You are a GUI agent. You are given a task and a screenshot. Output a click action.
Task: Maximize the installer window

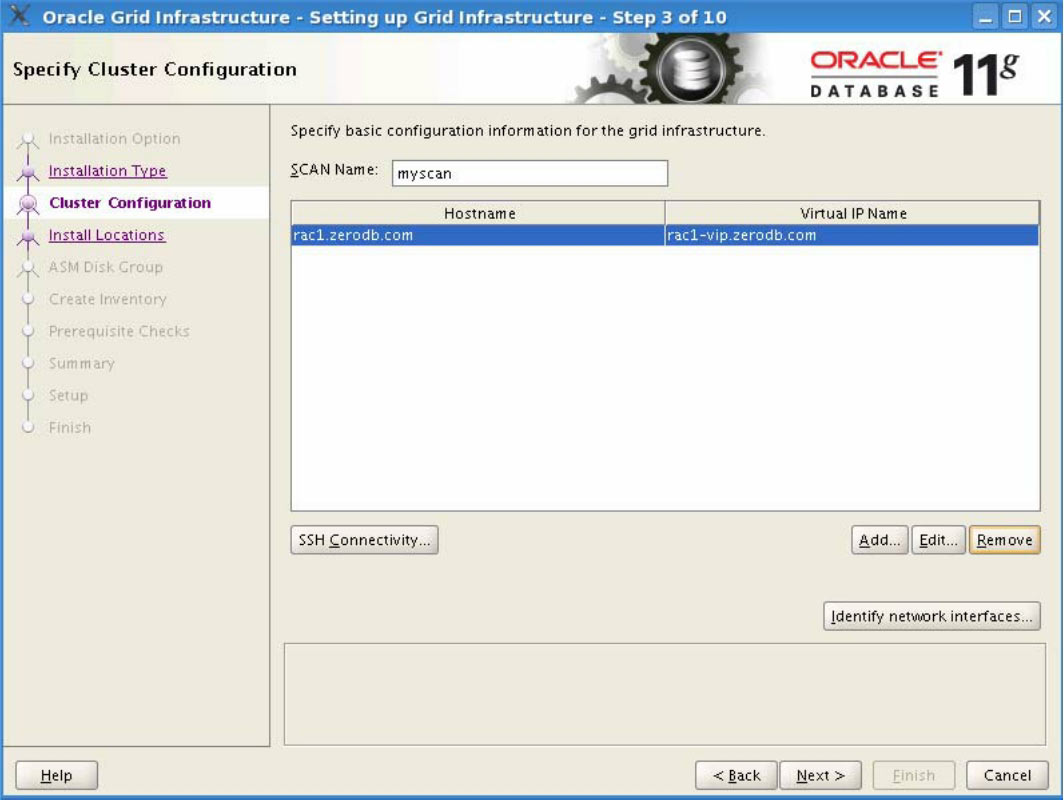(x=1015, y=17)
